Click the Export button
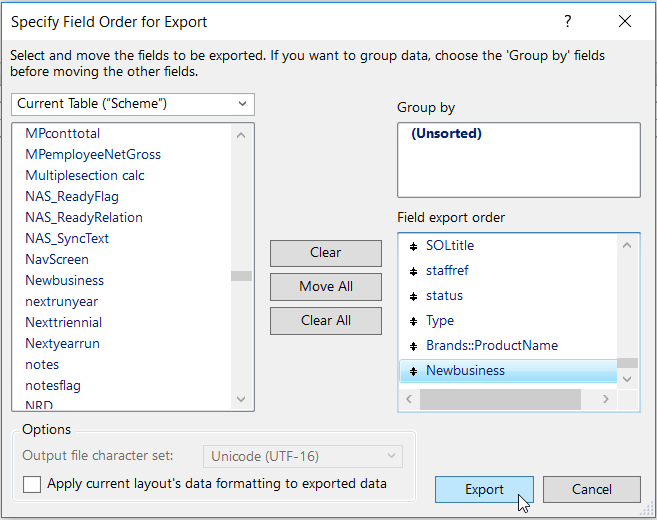657x520 pixels. [x=484, y=489]
